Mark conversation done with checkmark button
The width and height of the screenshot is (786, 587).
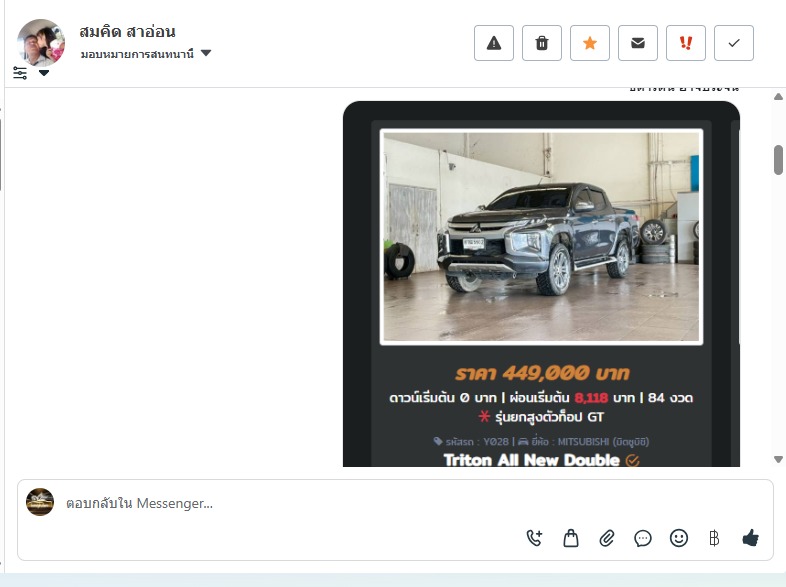(734, 43)
